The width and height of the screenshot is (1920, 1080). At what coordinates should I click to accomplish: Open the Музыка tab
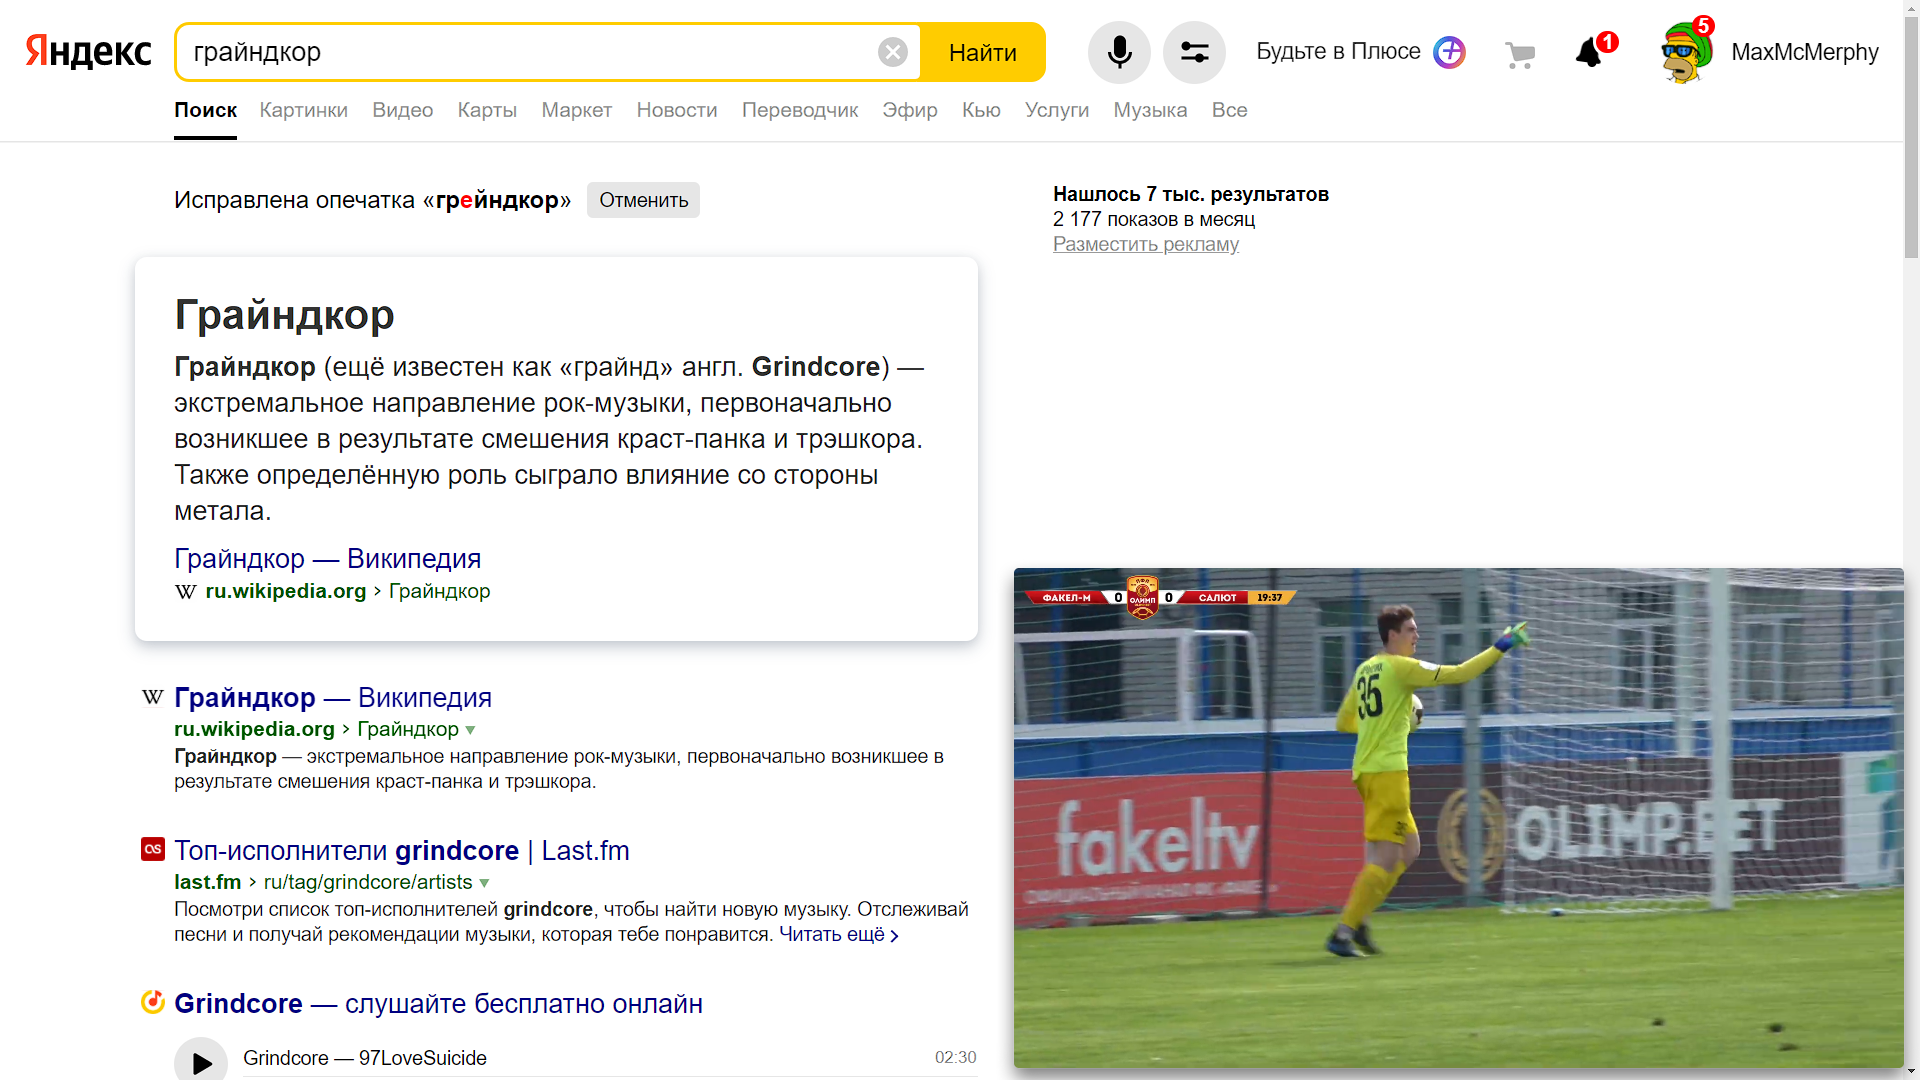(1150, 110)
